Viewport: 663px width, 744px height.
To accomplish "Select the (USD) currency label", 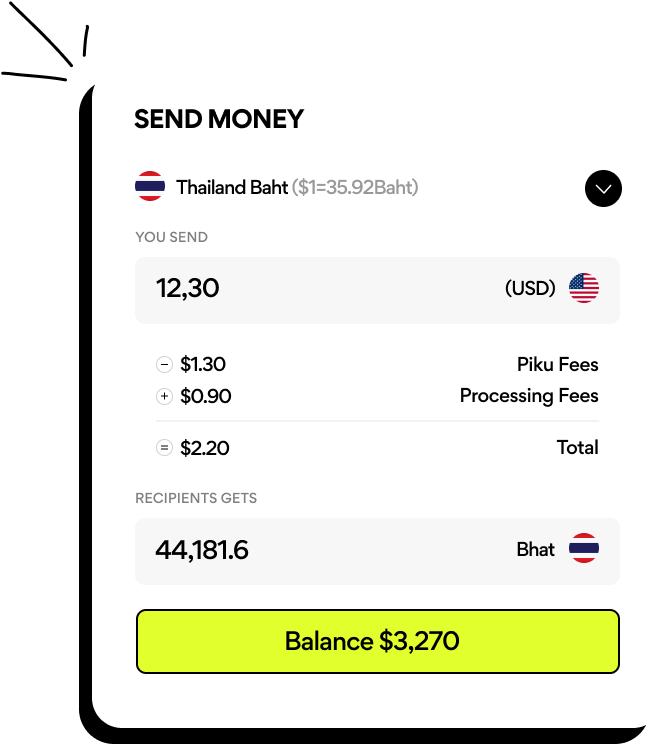I will tap(530, 289).
